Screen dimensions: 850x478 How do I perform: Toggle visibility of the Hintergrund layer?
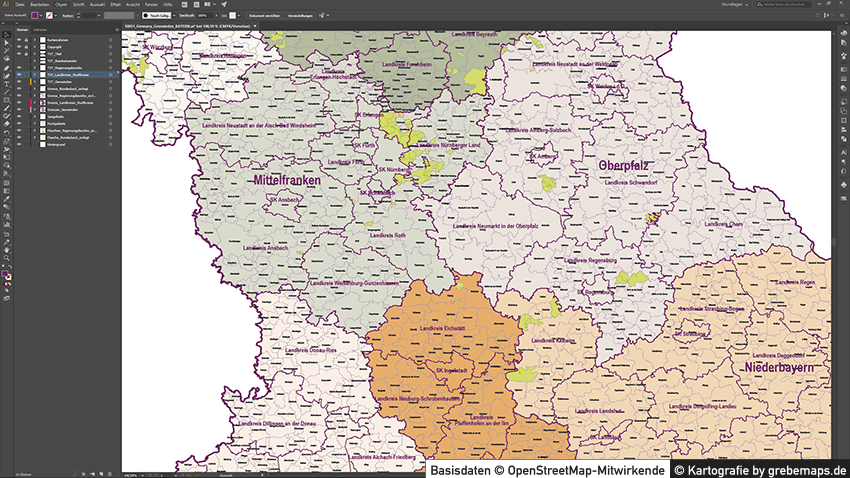19,144
